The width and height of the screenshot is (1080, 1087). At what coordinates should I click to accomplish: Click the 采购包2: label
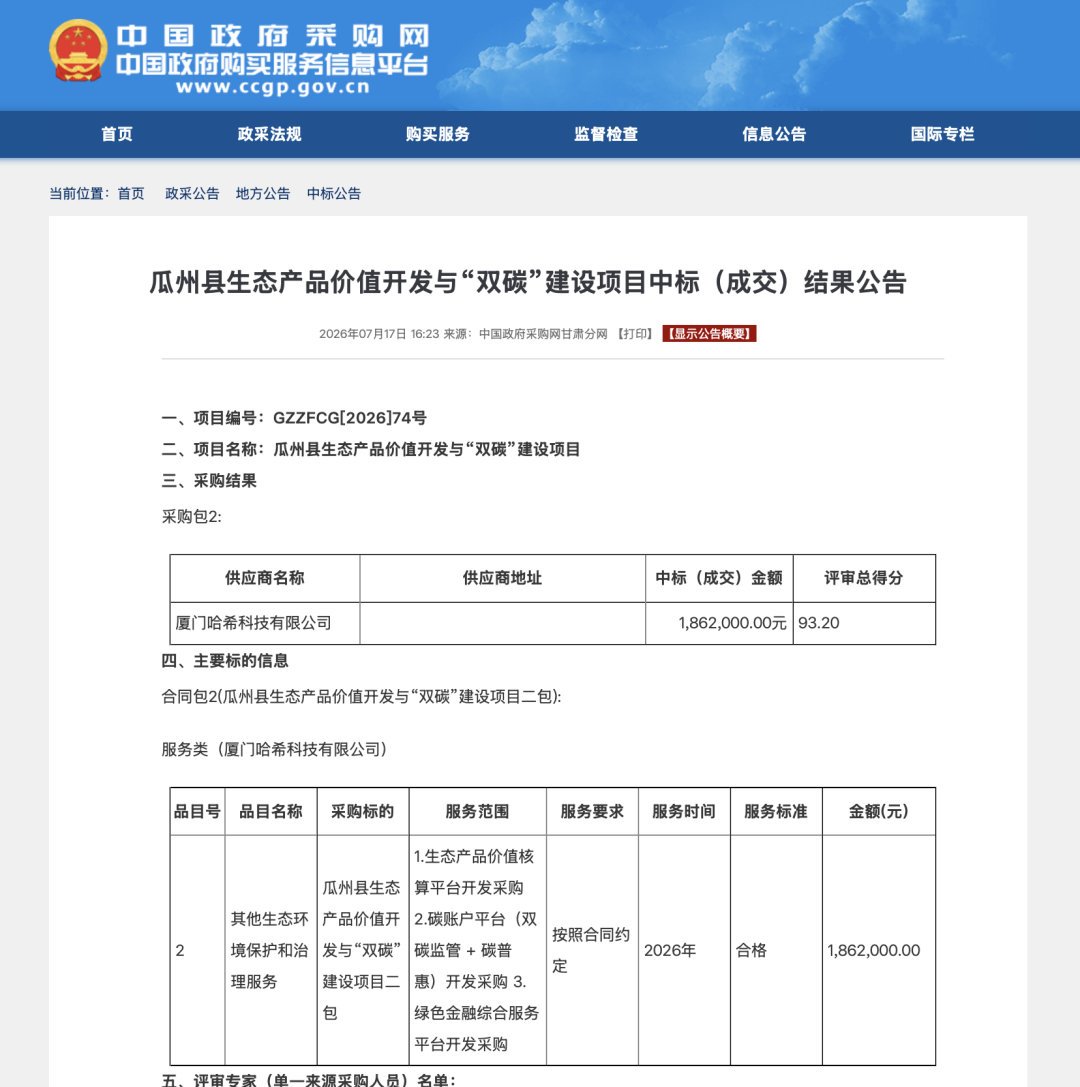192,516
